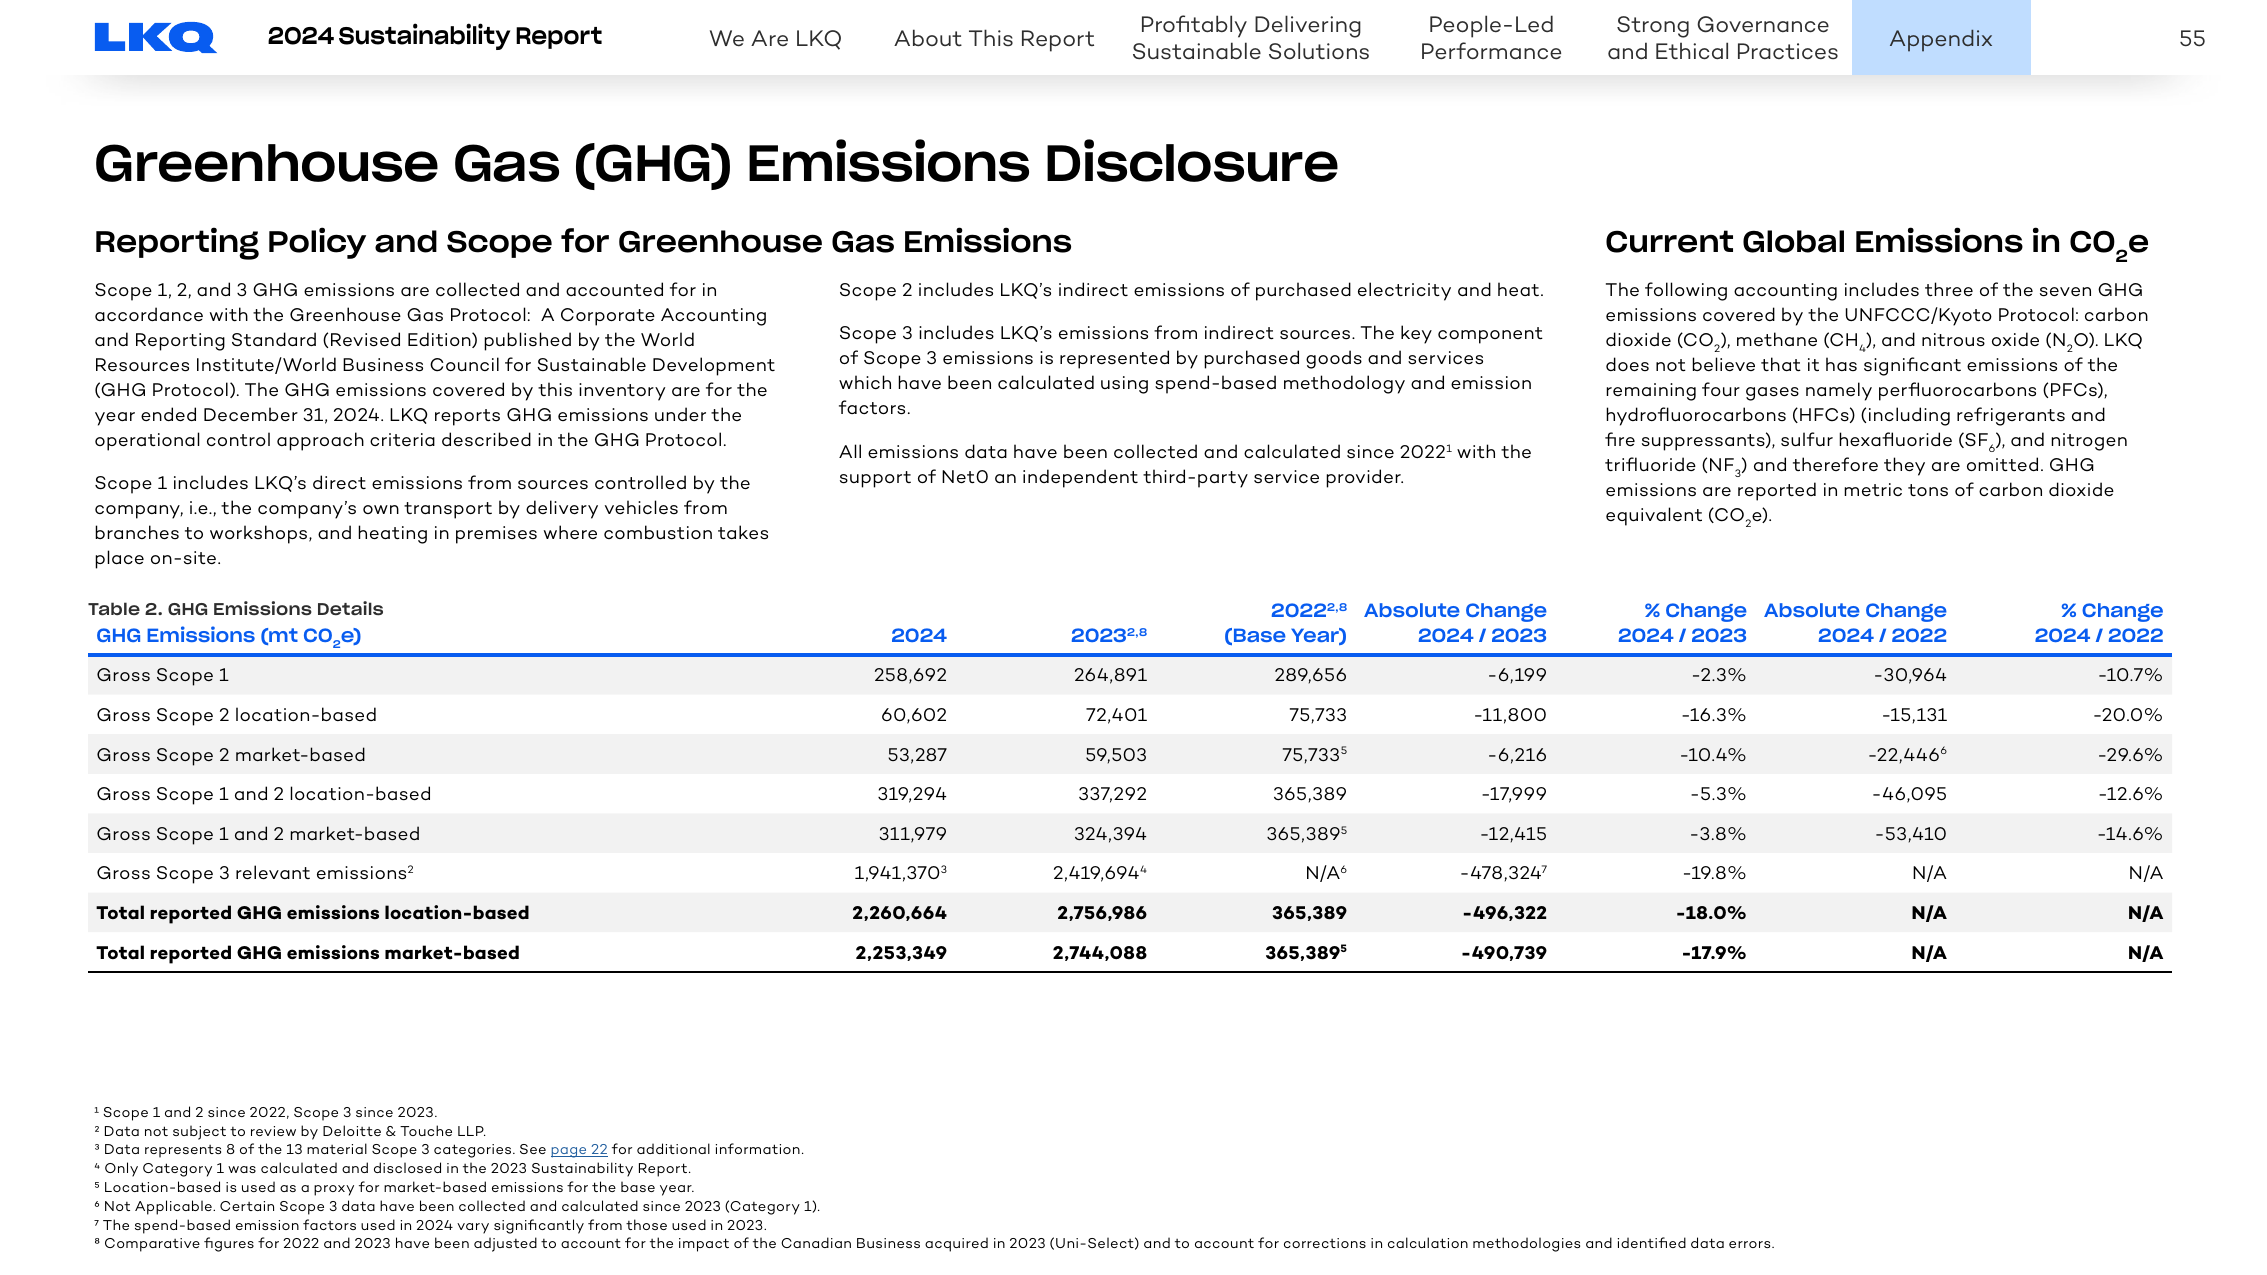The width and height of the screenshot is (2267, 1275).
Task: Click the GHG Emissions (mt CO2e) header
Action: coord(229,636)
